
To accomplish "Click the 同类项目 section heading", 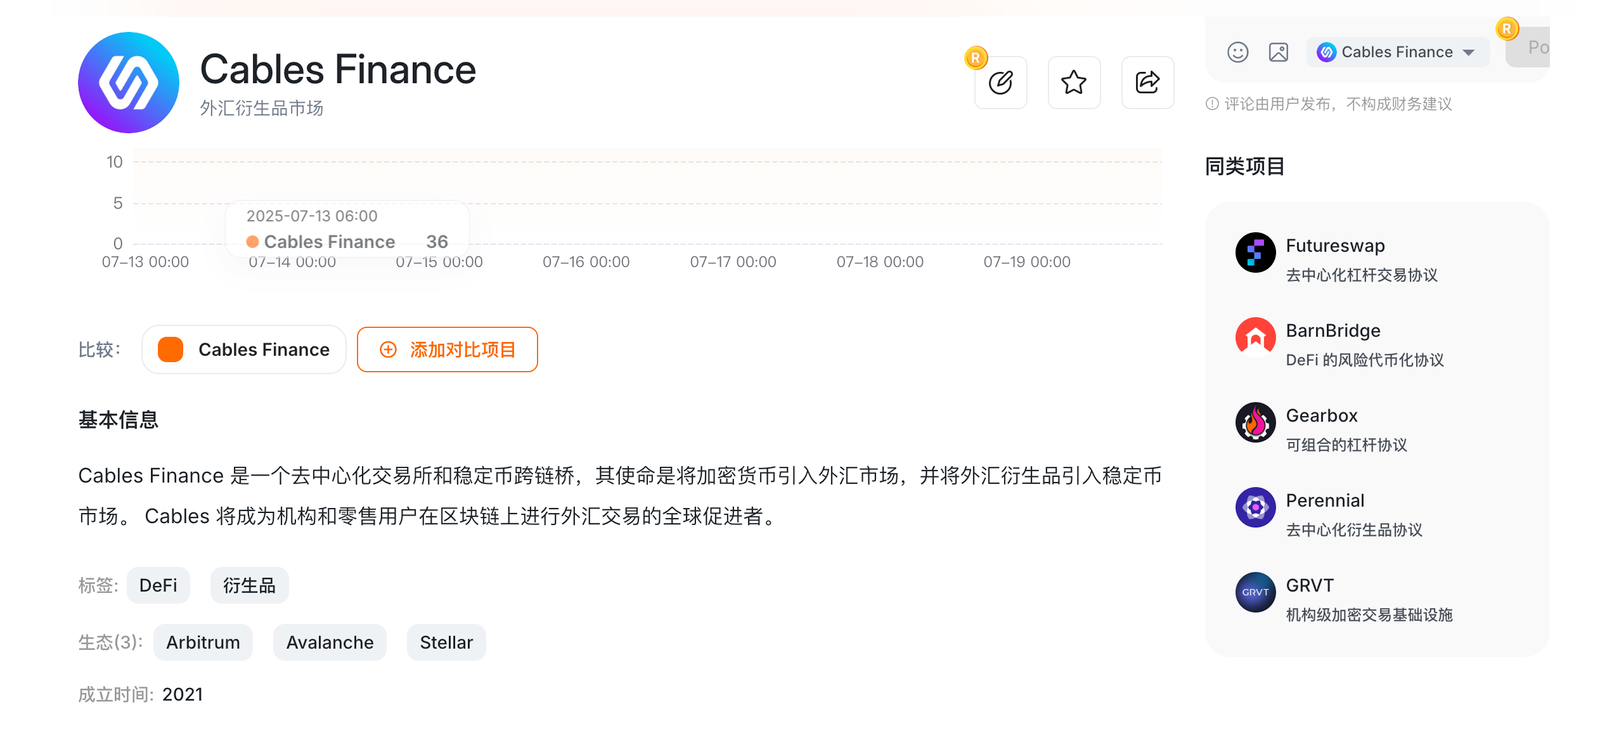I will [x=1245, y=167].
